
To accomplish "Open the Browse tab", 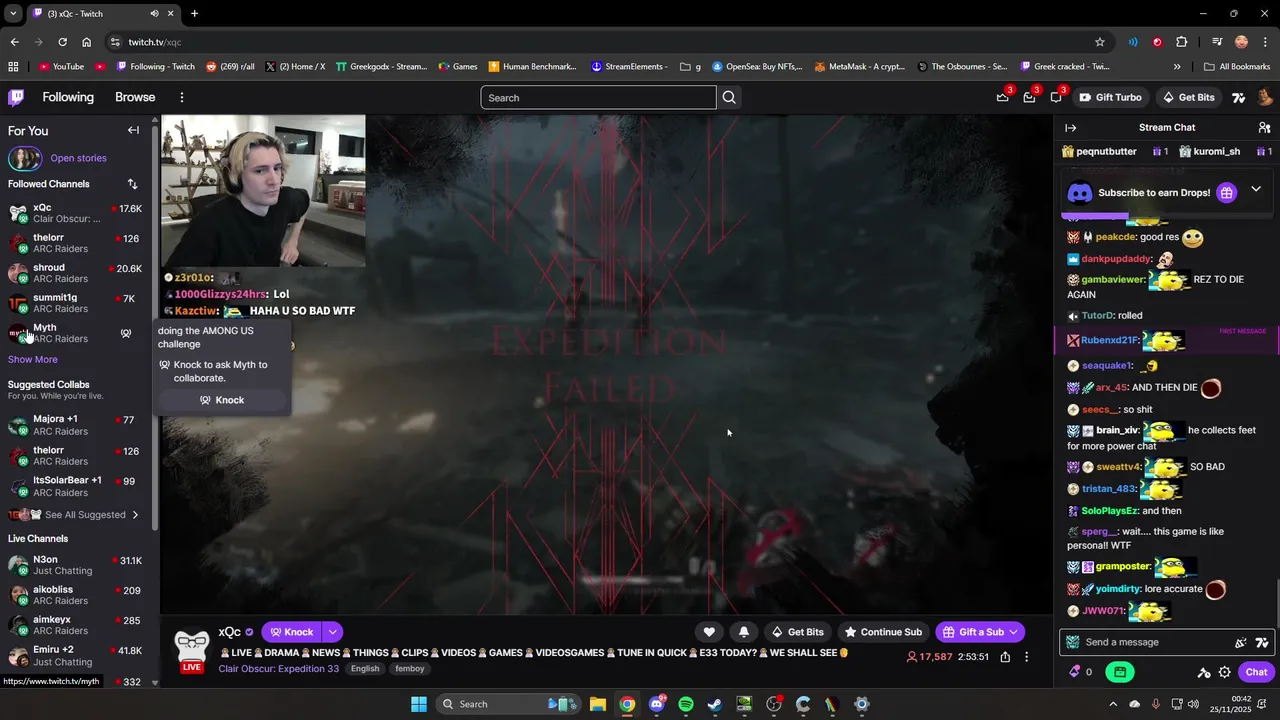I will pos(135,97).
